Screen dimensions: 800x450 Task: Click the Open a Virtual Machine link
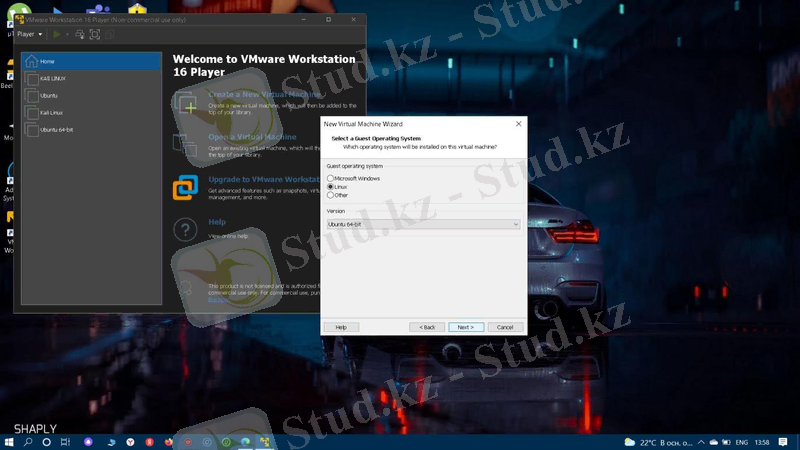(x=252, y=137)
